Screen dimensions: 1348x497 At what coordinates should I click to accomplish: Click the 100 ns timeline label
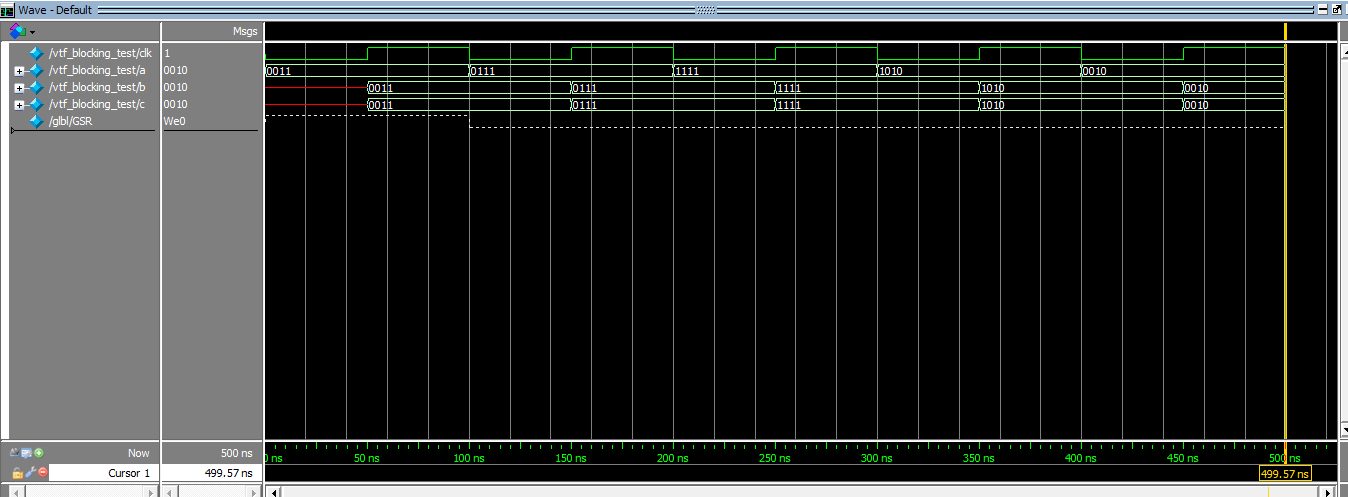tap(468, 458)
